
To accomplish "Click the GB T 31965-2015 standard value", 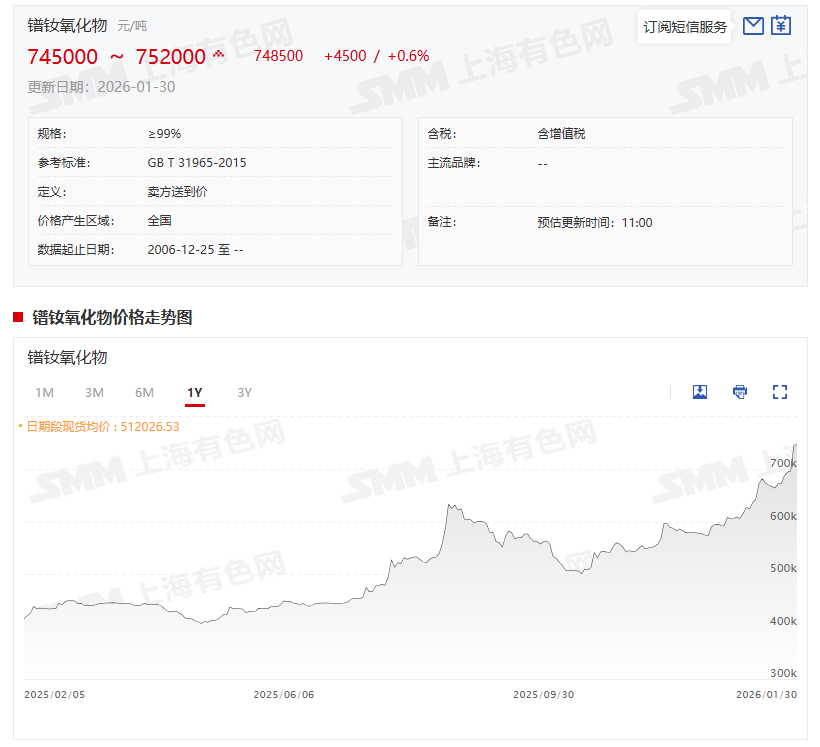I will pos(197,163).
